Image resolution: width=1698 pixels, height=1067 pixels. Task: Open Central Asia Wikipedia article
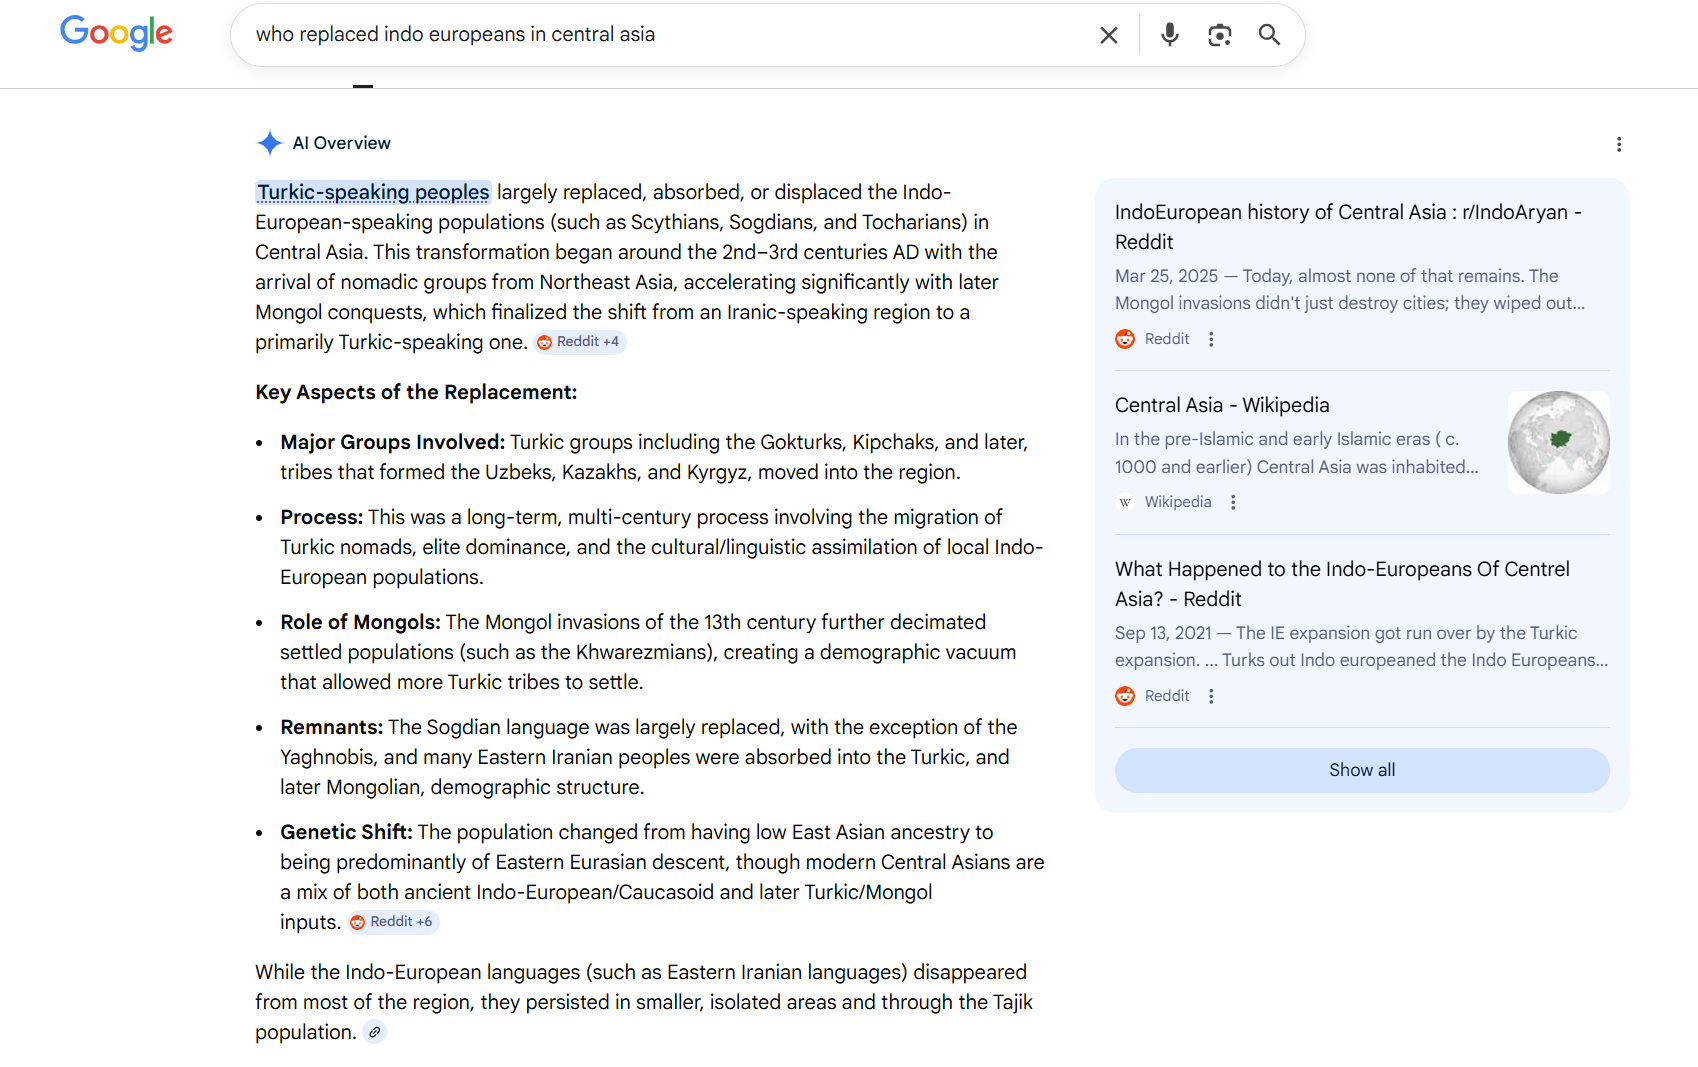tap(1221, 405)
